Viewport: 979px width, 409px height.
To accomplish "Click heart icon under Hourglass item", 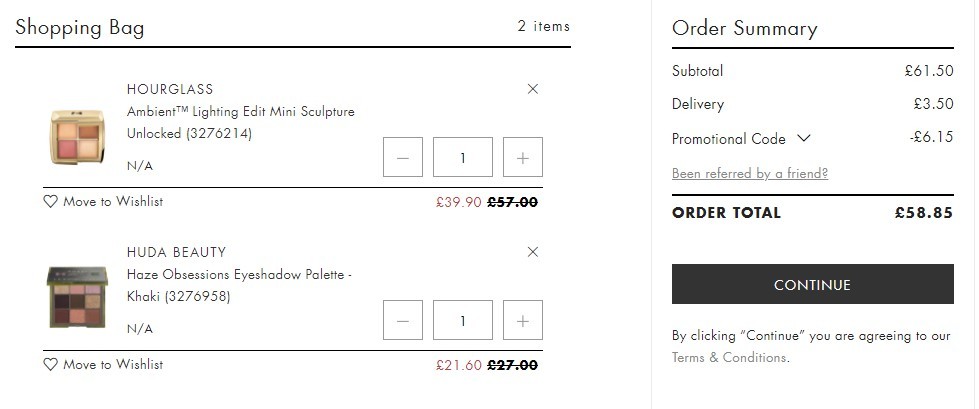I will 51,202.
